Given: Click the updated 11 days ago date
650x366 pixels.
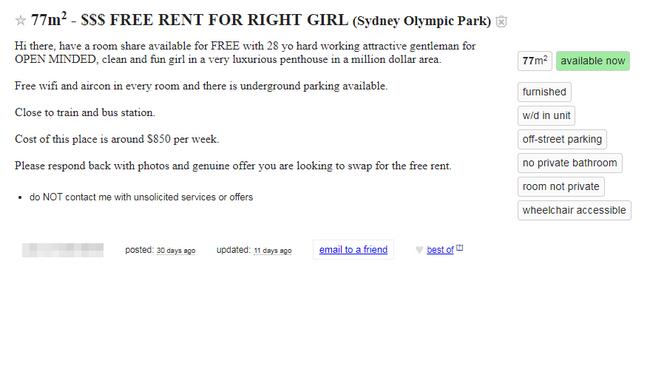Looking at the screenshot, I should [273, 251].
